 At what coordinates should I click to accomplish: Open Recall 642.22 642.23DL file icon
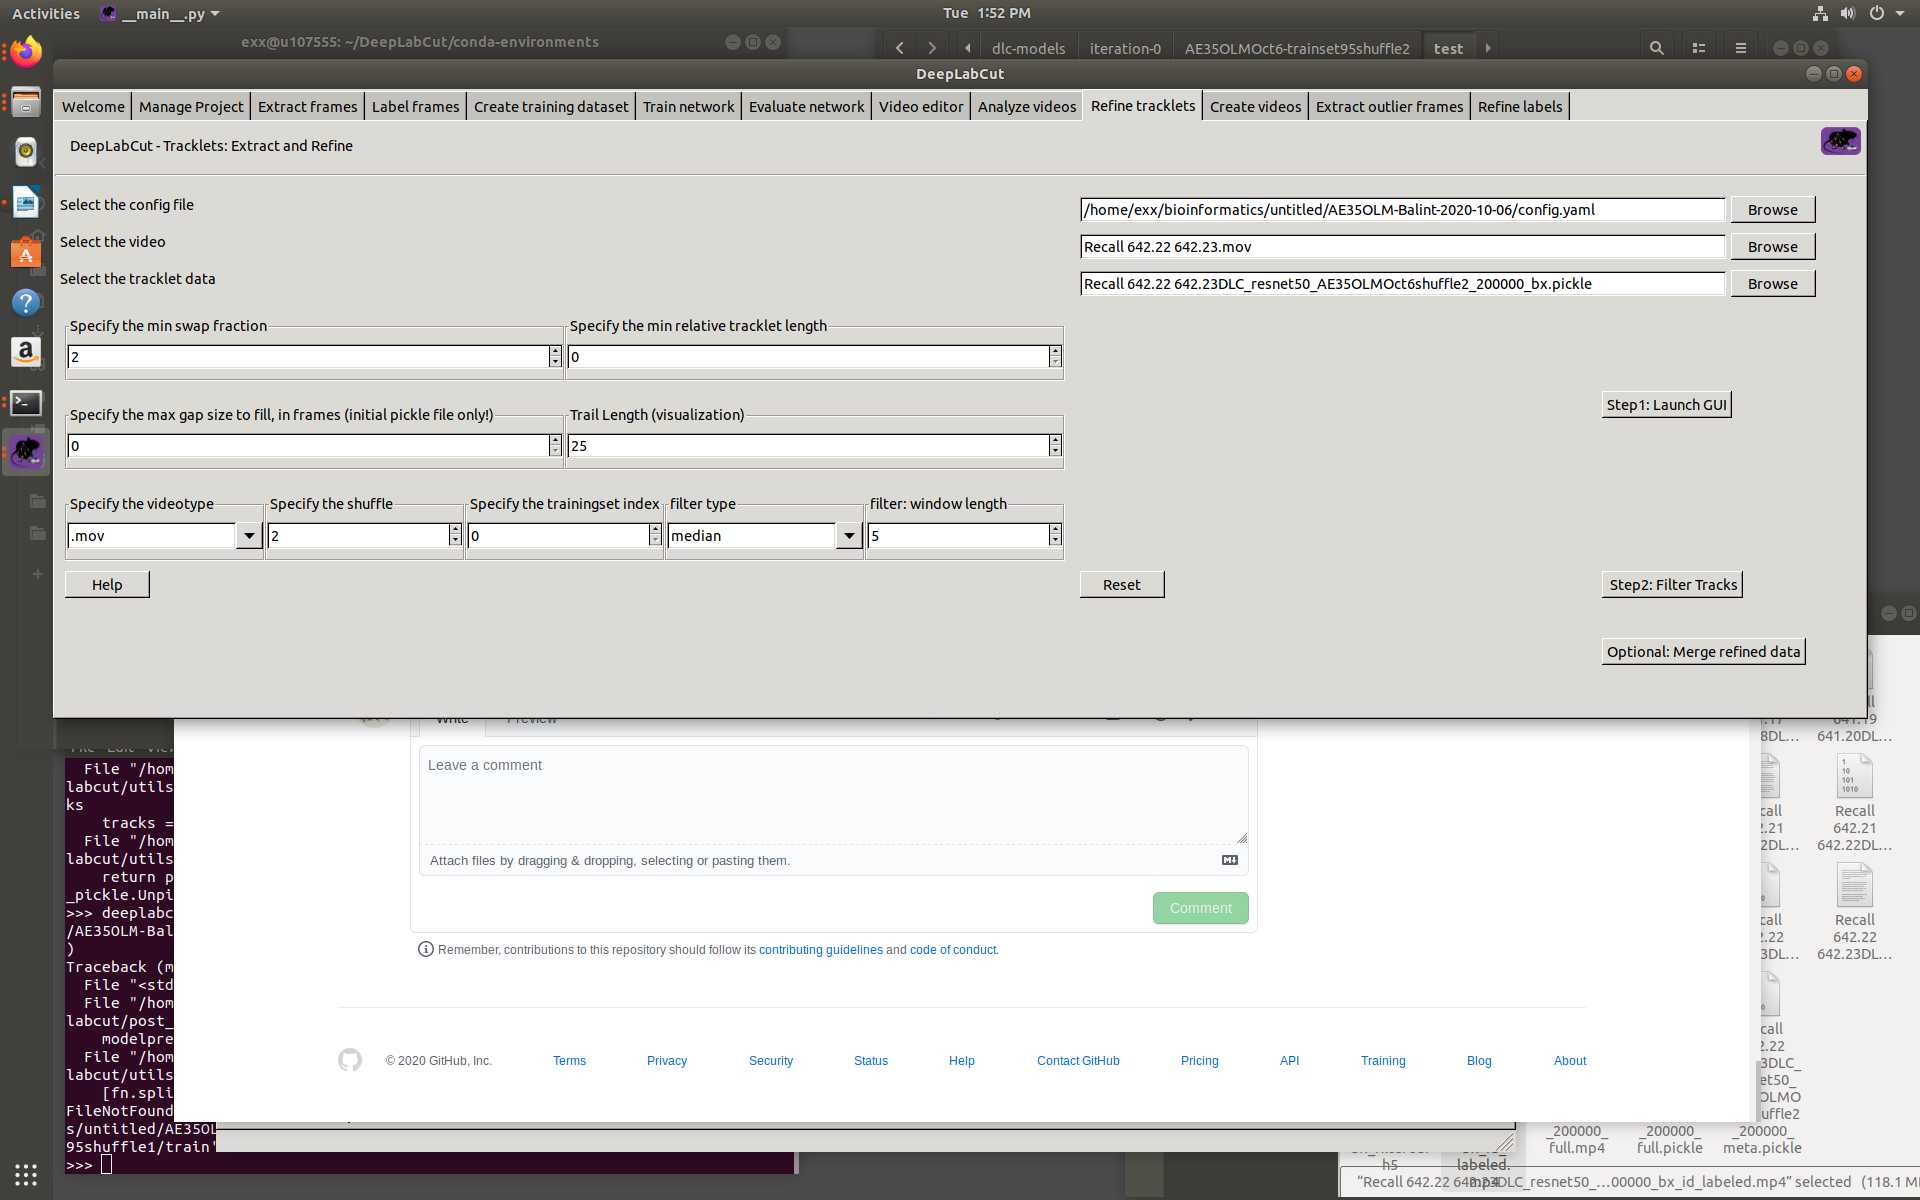(1854, 913)
